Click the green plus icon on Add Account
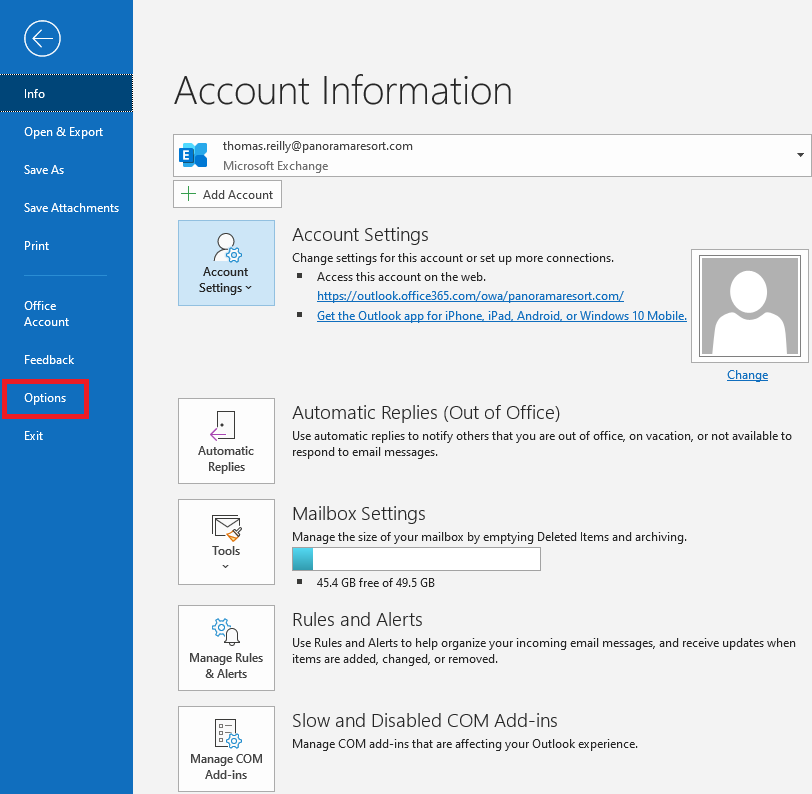Image resolution: width=812 pixels, height=794 pixels. 188,194
